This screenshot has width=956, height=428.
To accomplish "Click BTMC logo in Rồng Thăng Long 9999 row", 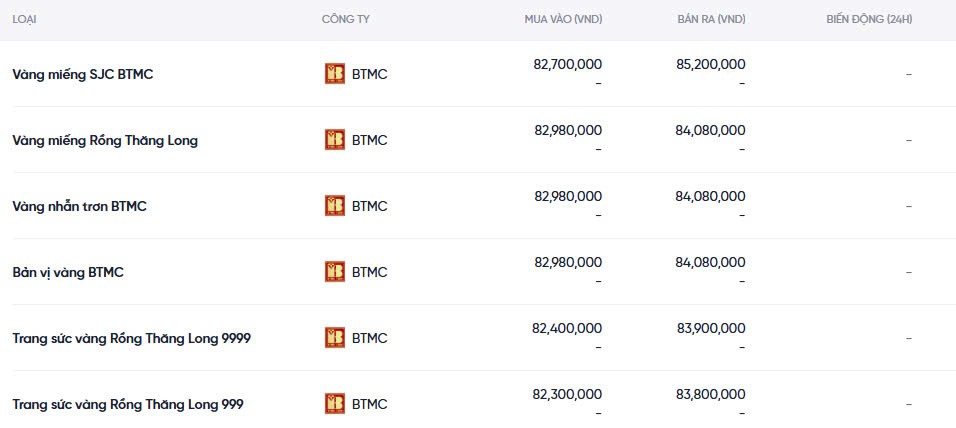I will coord(335,338).
